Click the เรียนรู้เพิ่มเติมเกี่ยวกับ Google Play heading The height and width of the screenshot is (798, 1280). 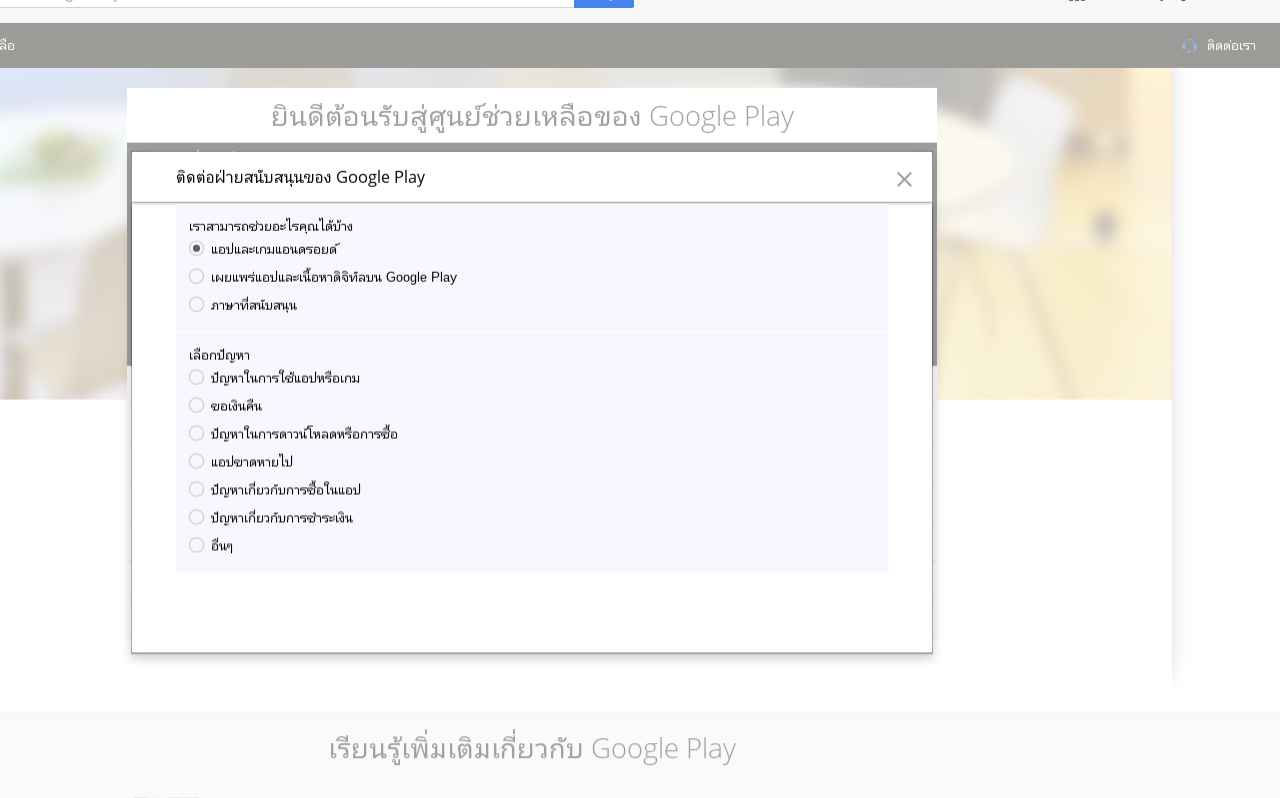point(532,748)
